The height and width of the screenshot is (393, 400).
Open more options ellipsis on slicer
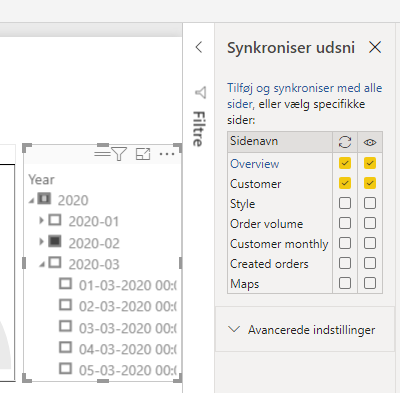pyautogui.click(x=167, y=154)
